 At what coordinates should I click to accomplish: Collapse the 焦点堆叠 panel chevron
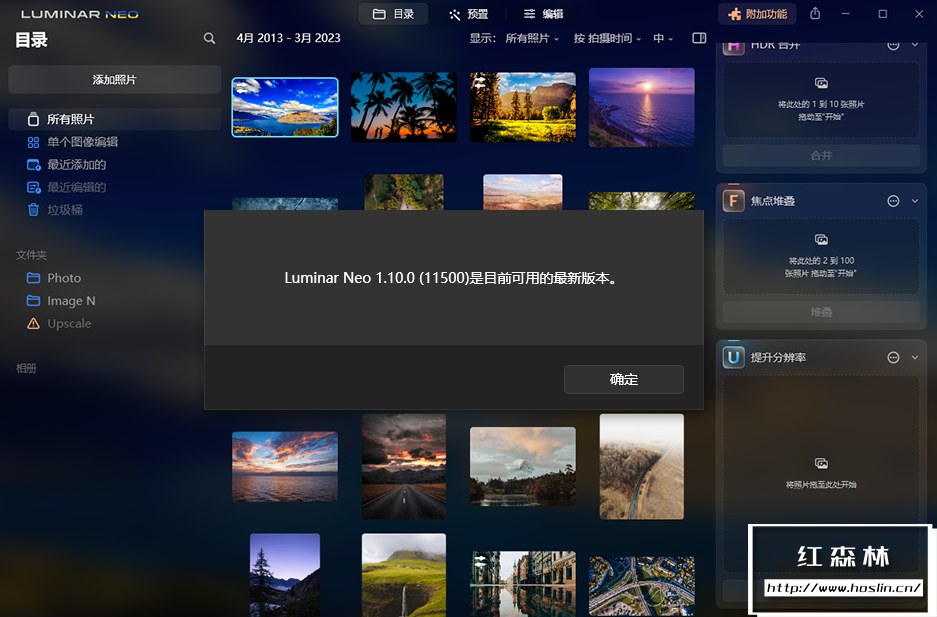point(915,201)
